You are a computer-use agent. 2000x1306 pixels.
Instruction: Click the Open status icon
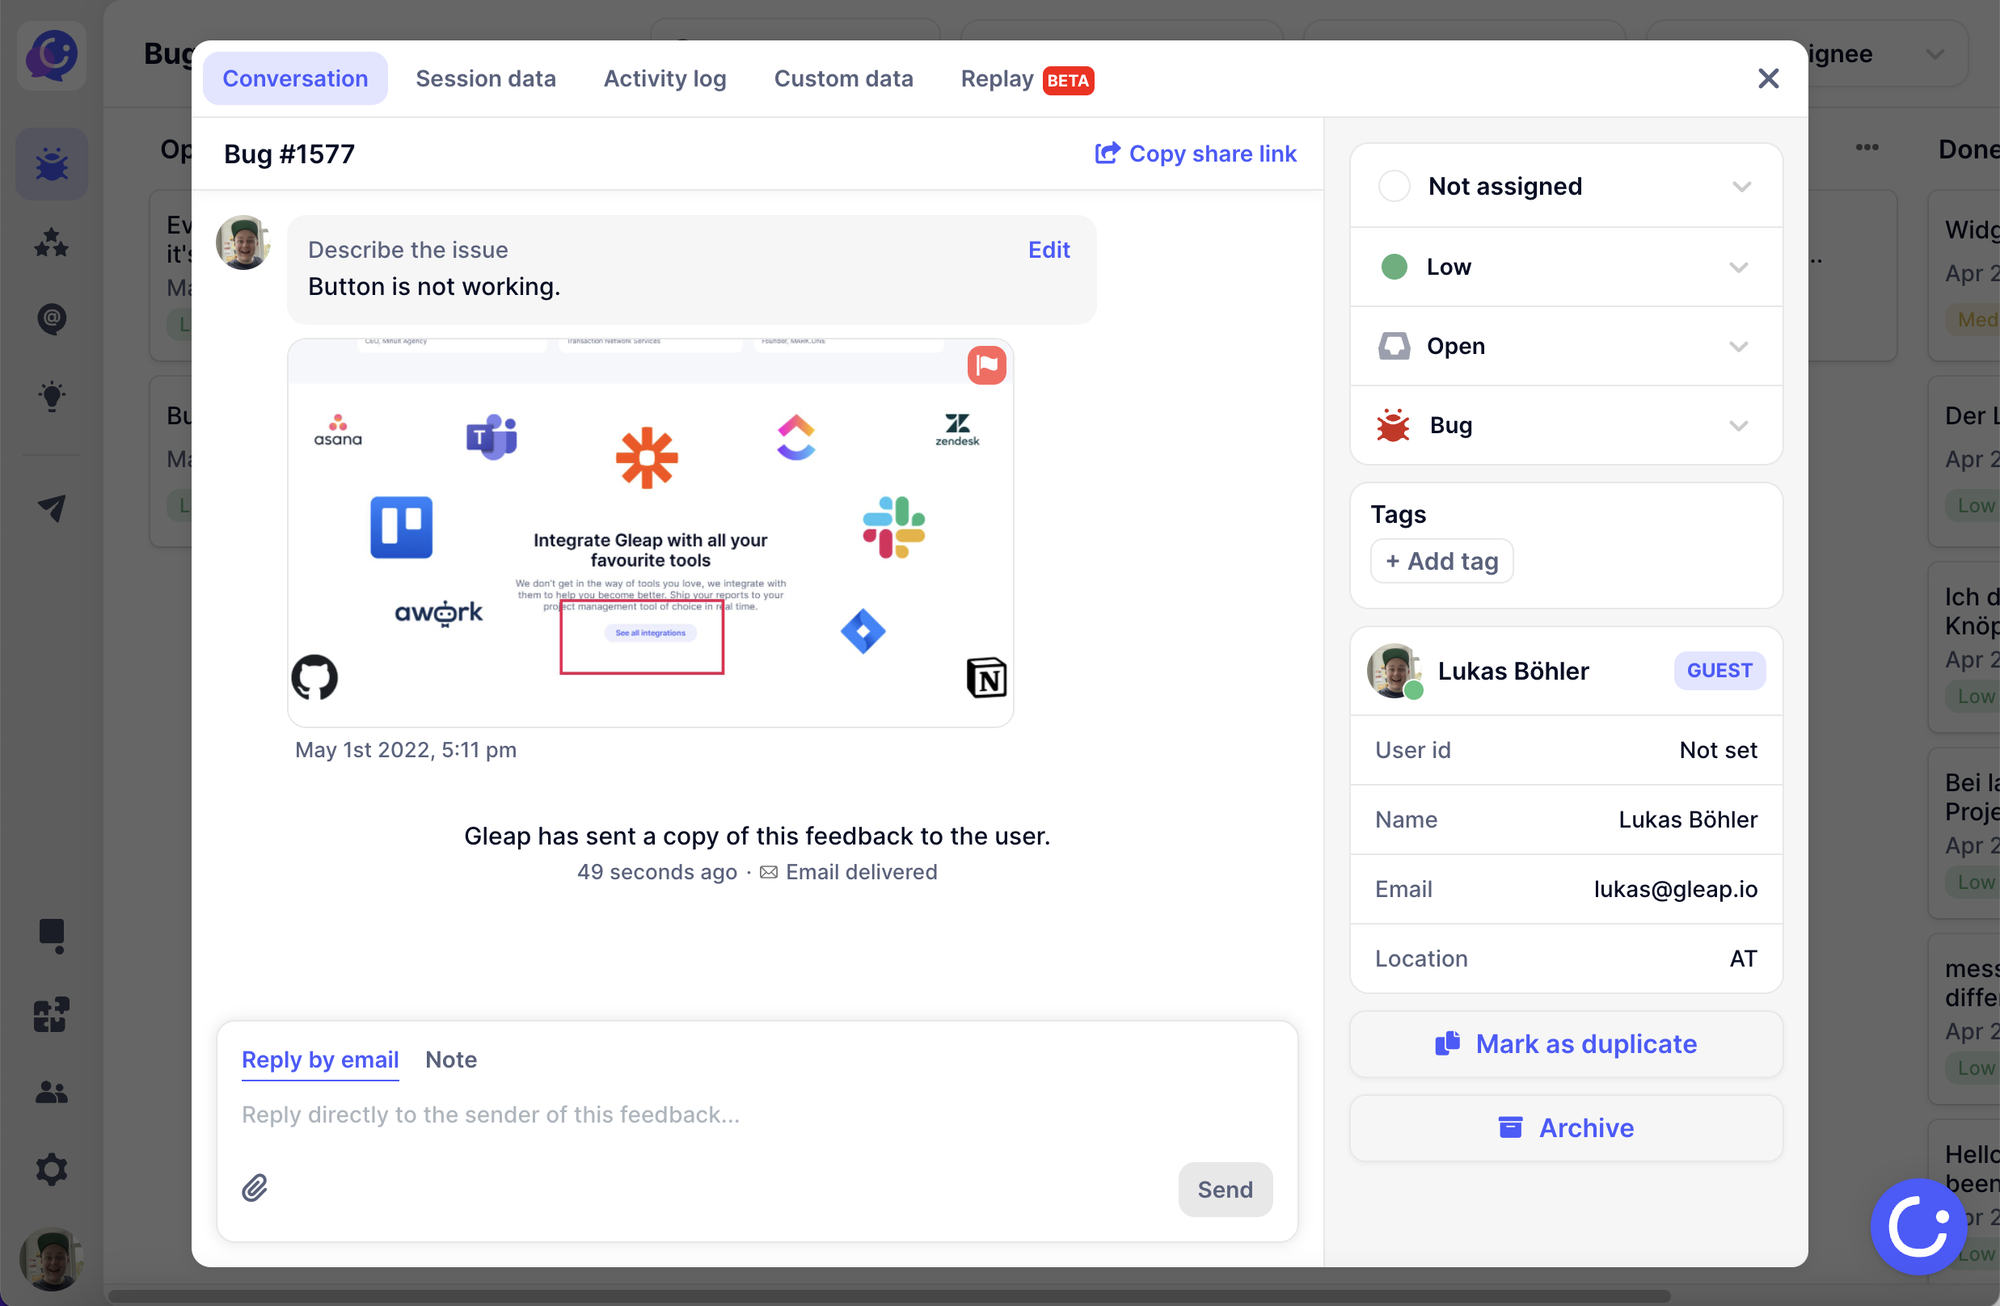pos(1392,345)
